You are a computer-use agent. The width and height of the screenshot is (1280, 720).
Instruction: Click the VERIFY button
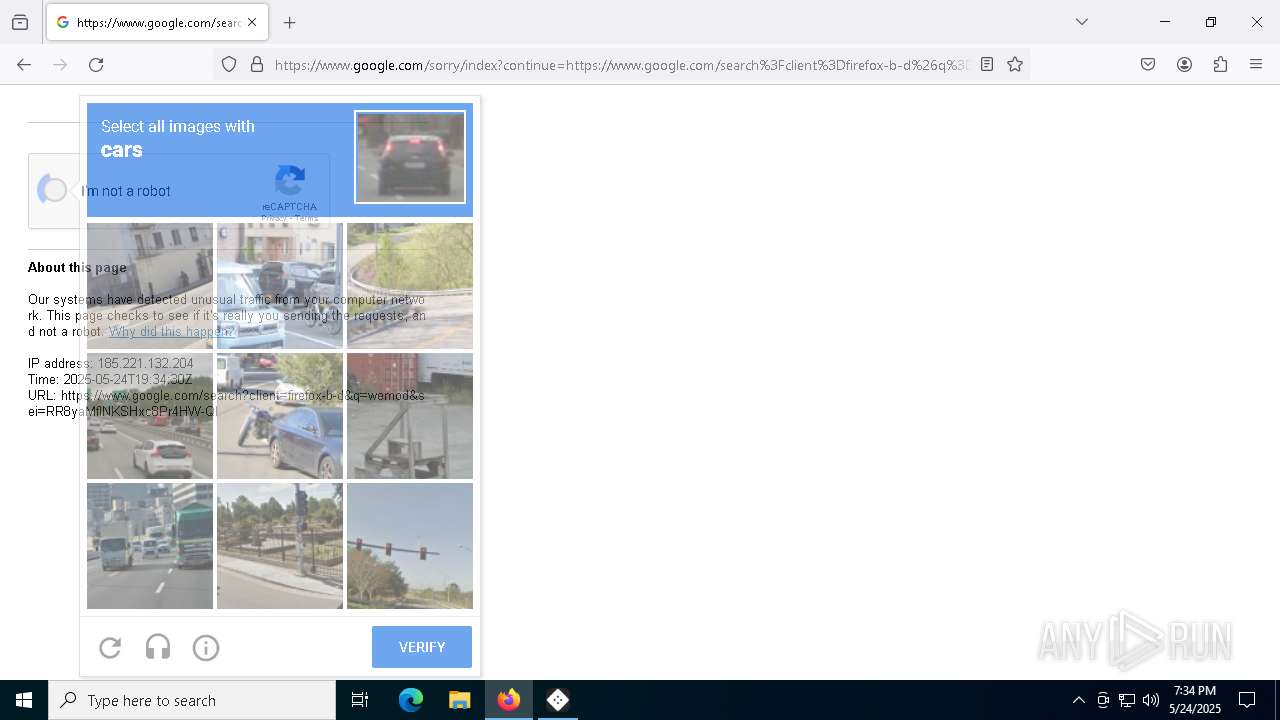(x=422, y=647)
